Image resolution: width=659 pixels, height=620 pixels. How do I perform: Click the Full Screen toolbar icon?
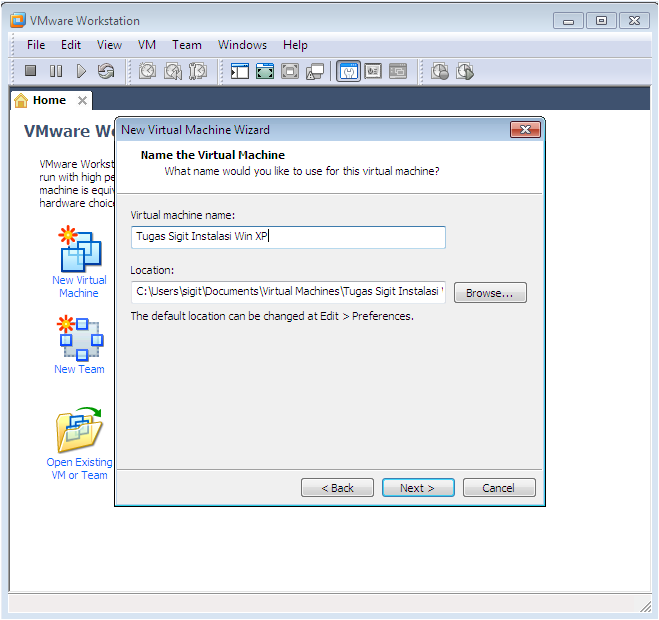coord(265,71)
